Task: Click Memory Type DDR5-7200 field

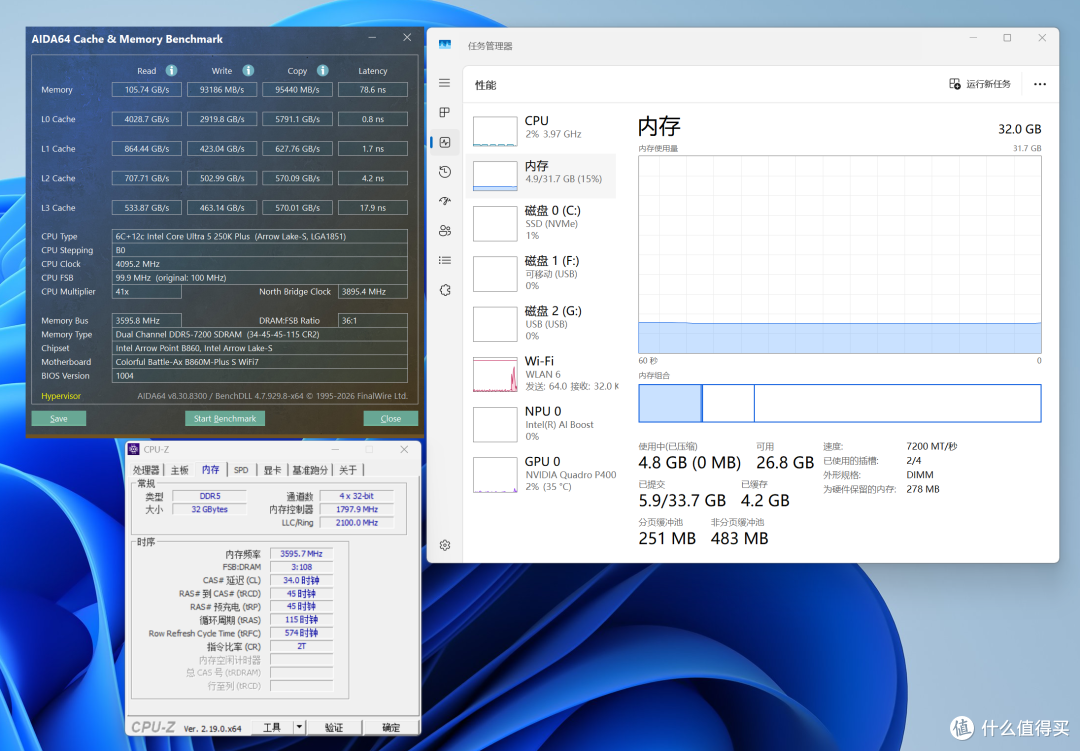Action: click(x=260, y=334)
